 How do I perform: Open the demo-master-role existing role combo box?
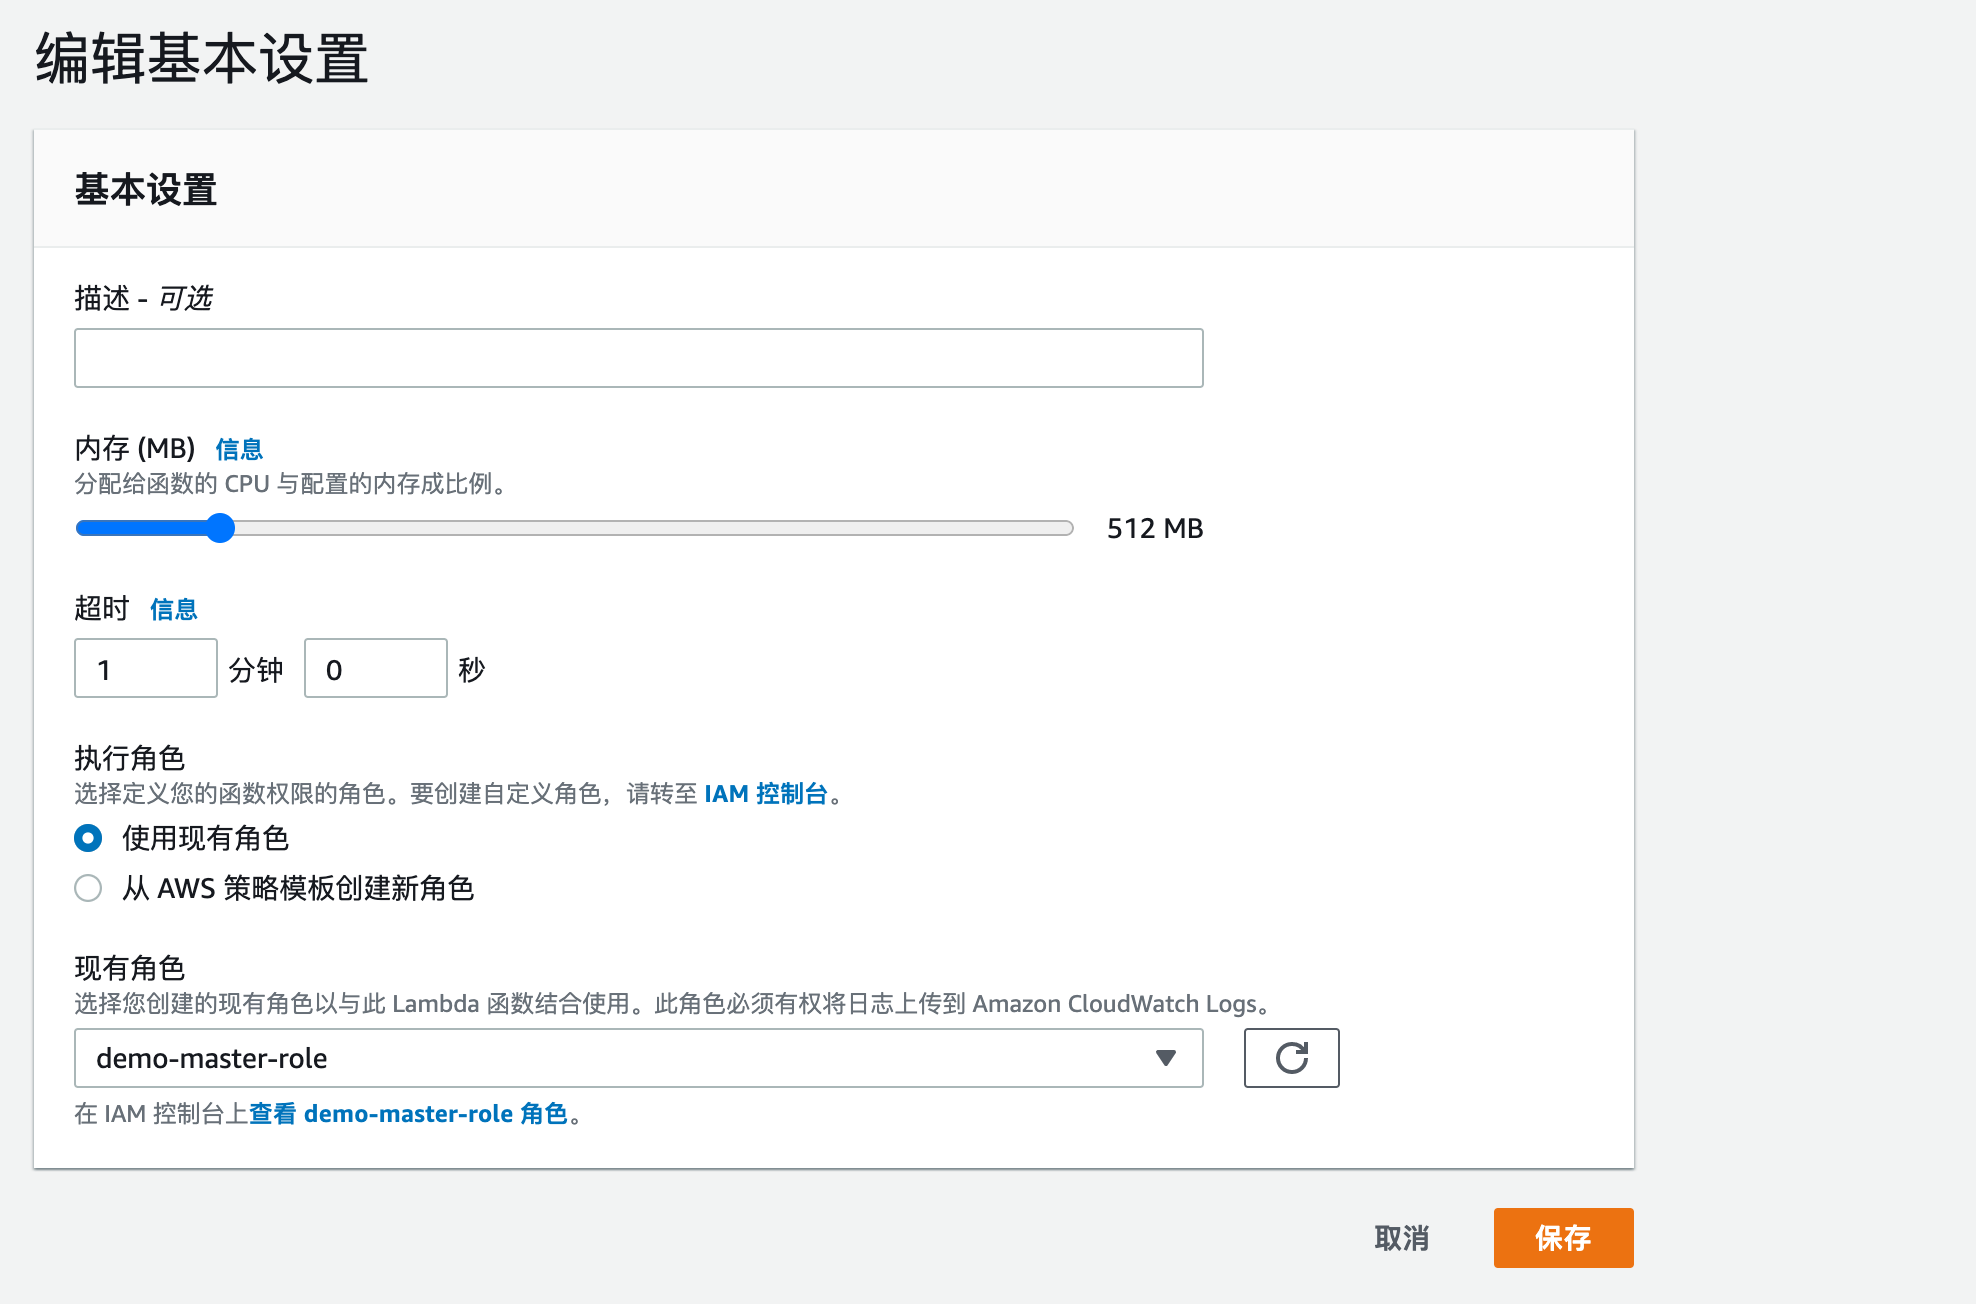[620, 1058]
